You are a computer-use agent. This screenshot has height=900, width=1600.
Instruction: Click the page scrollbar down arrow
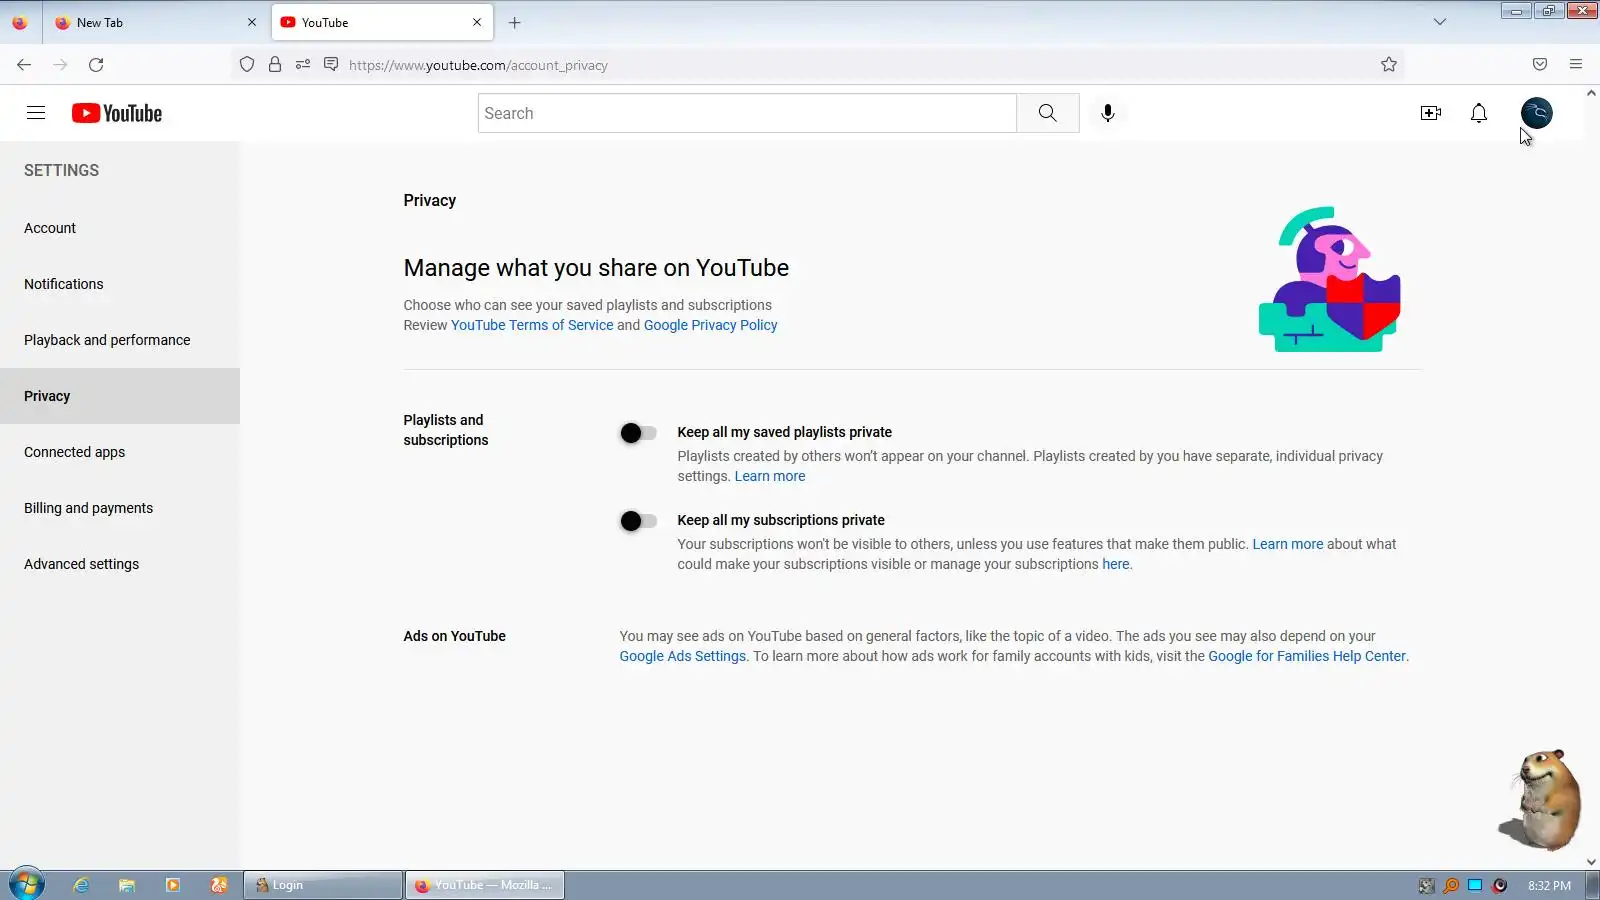tap(1592, 861)
